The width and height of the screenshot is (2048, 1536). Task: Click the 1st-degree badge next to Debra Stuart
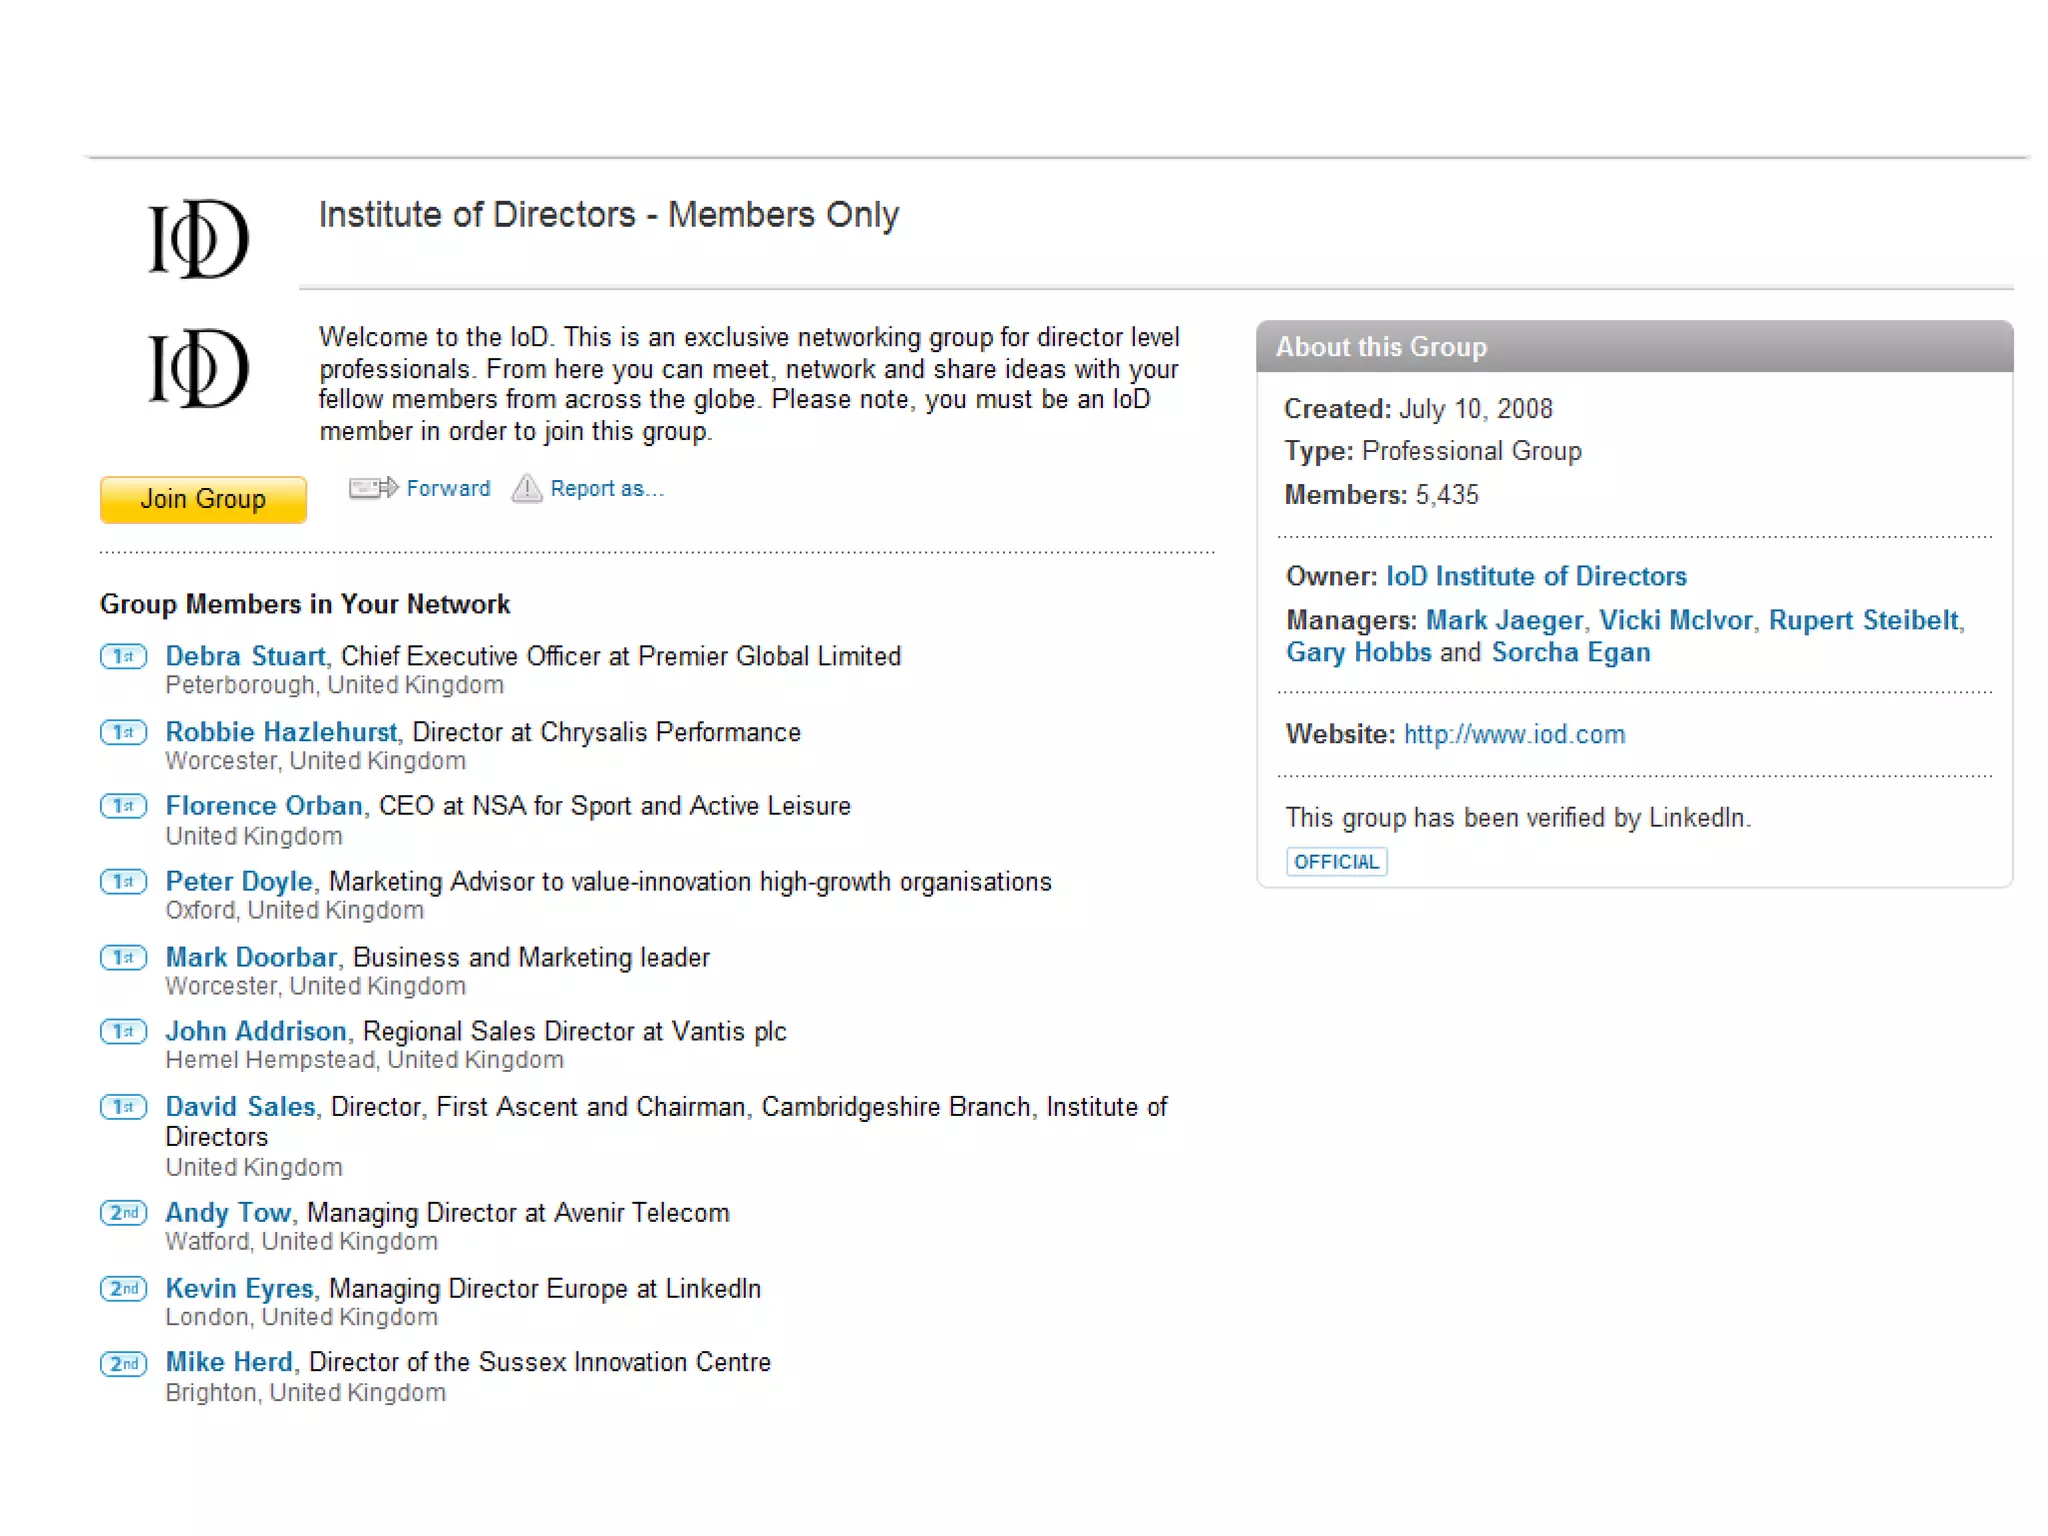[x=123, y=656]
